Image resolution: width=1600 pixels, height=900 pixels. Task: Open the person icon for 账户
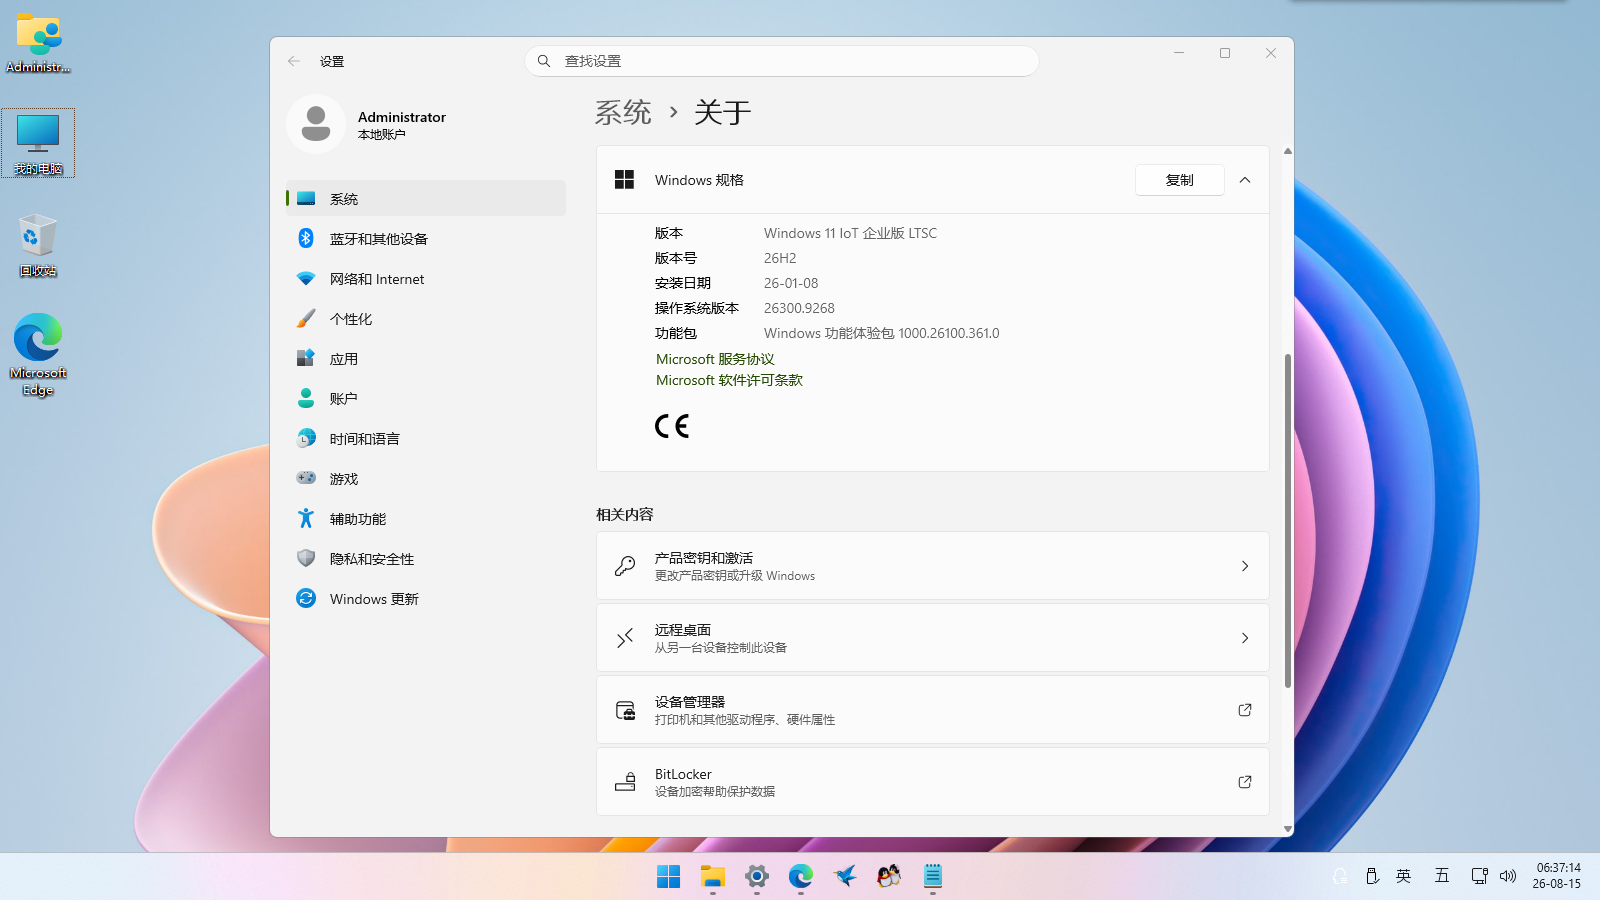(x=306, y=398)
